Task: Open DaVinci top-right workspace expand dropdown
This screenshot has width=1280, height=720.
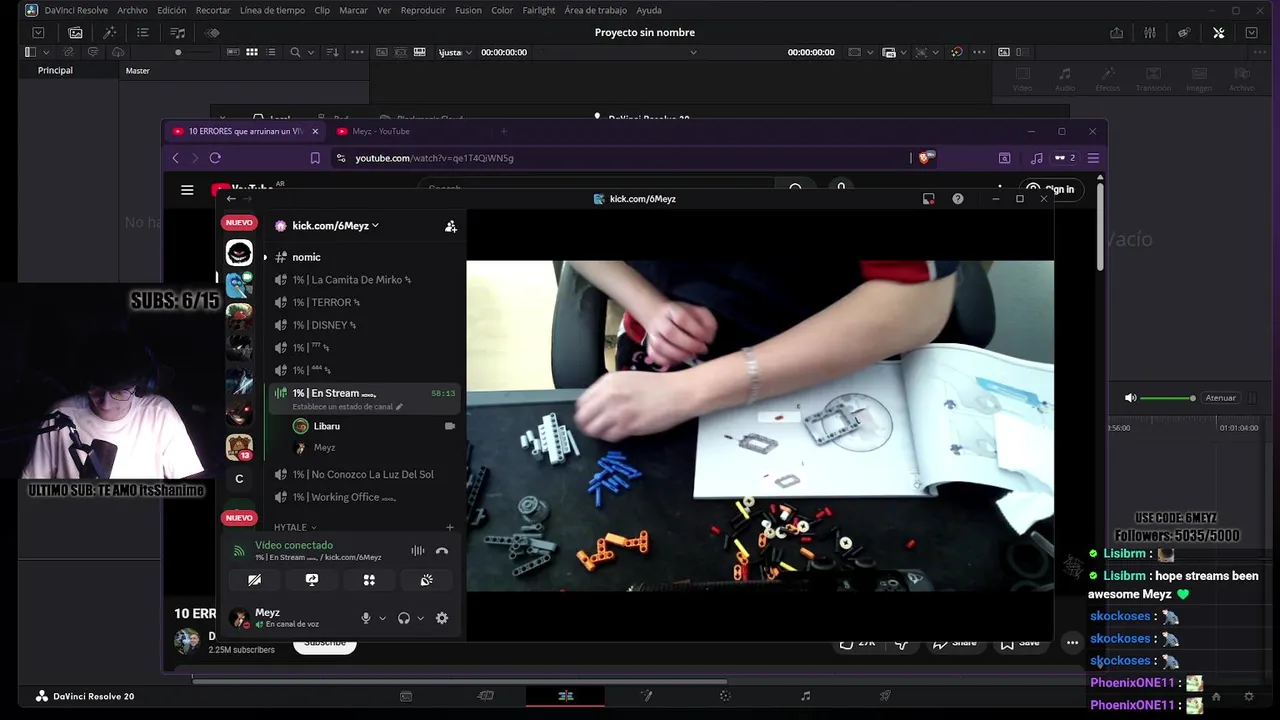Action: coord(1251,32)
